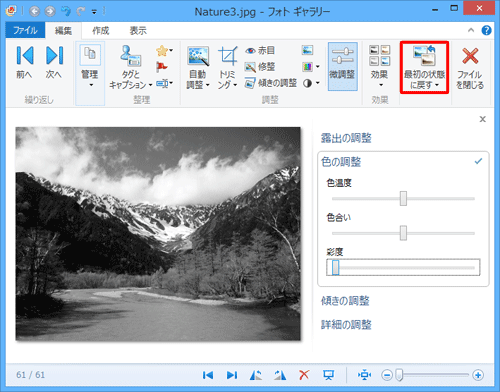Open quick access toolbar customize arrow
The height and width of the screenshot is (392, 500).
tap(94, 12)
